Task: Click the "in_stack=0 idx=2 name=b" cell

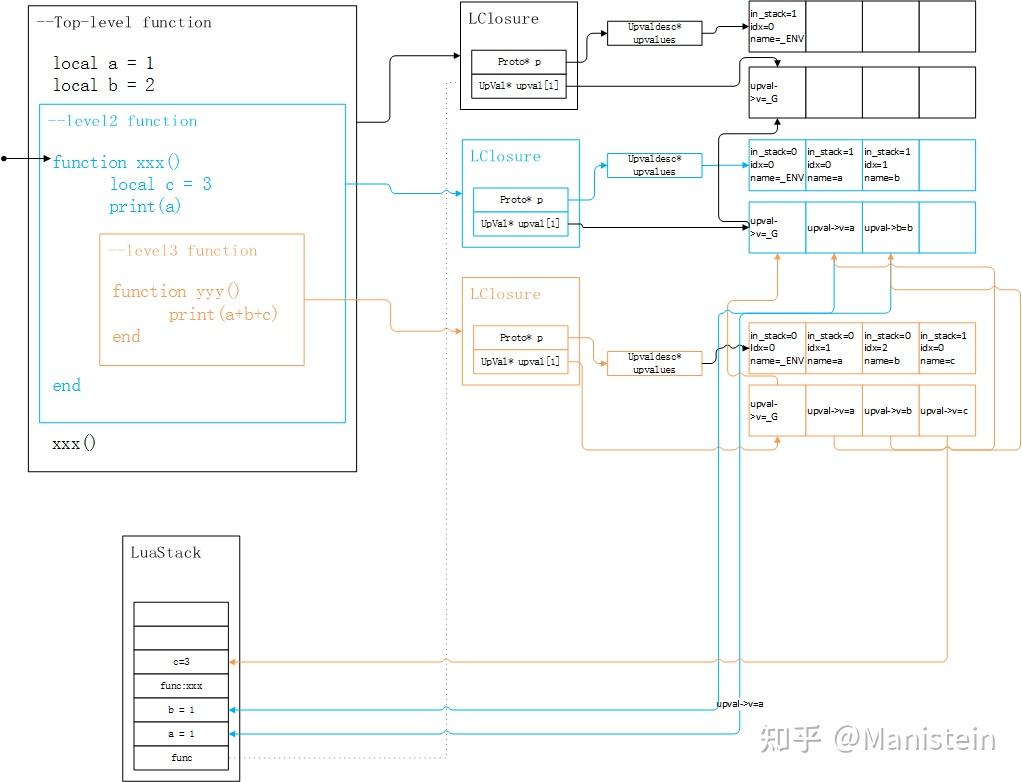Action: pyautogui.click(x=890, y=348)
